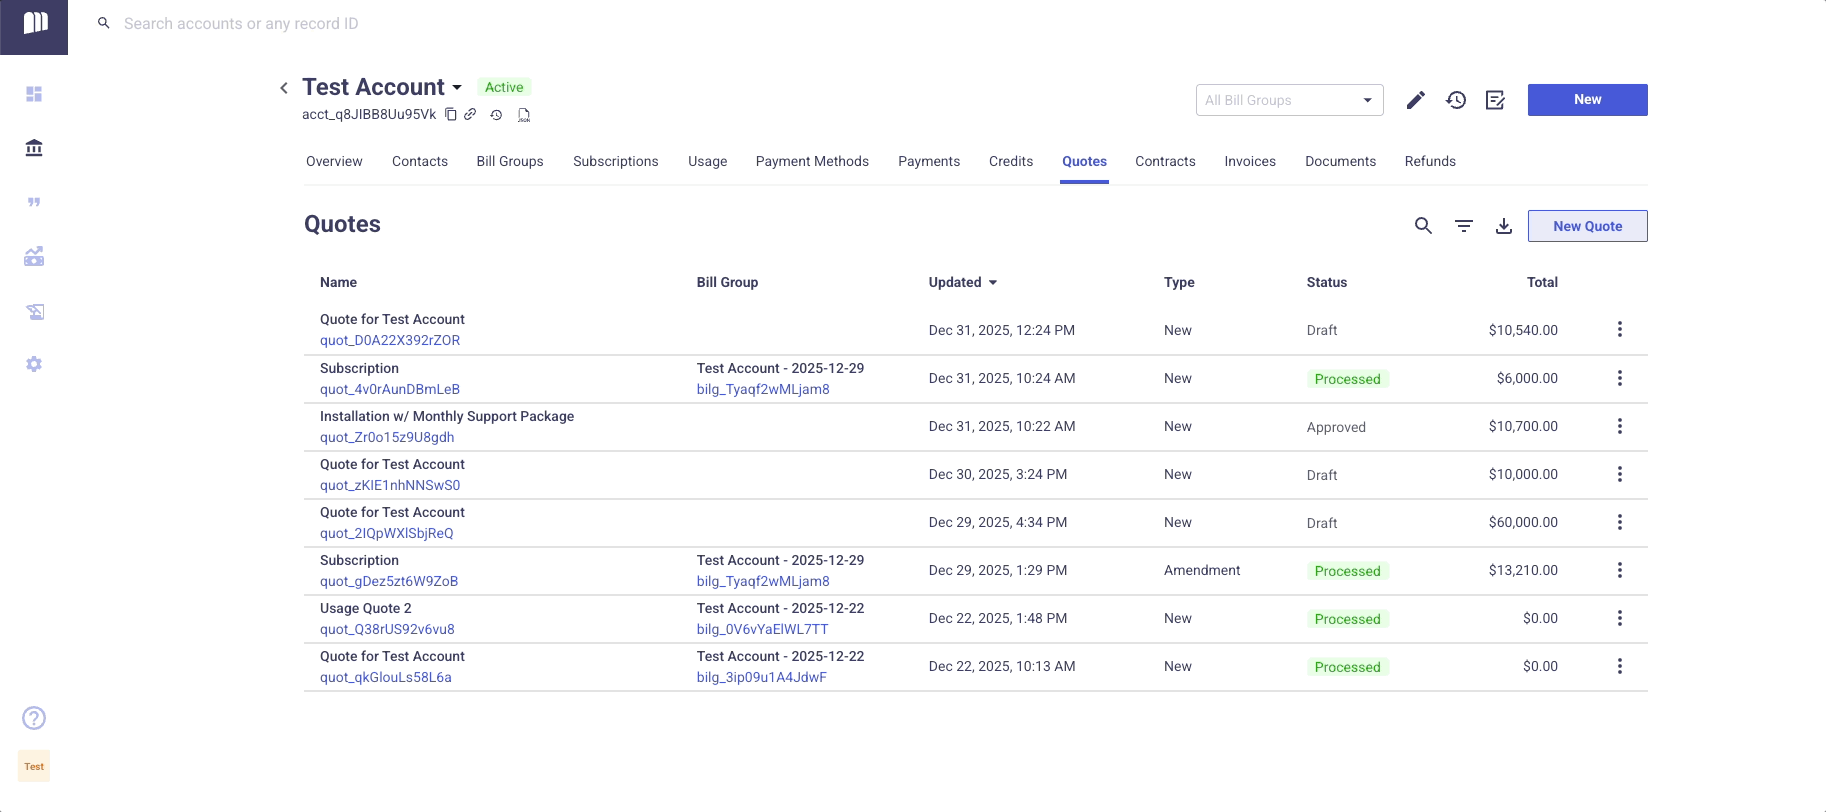The width and height of the screenshot is (1826, 812).
Task: Click the Active status badge
Action: tap(504, 87)
